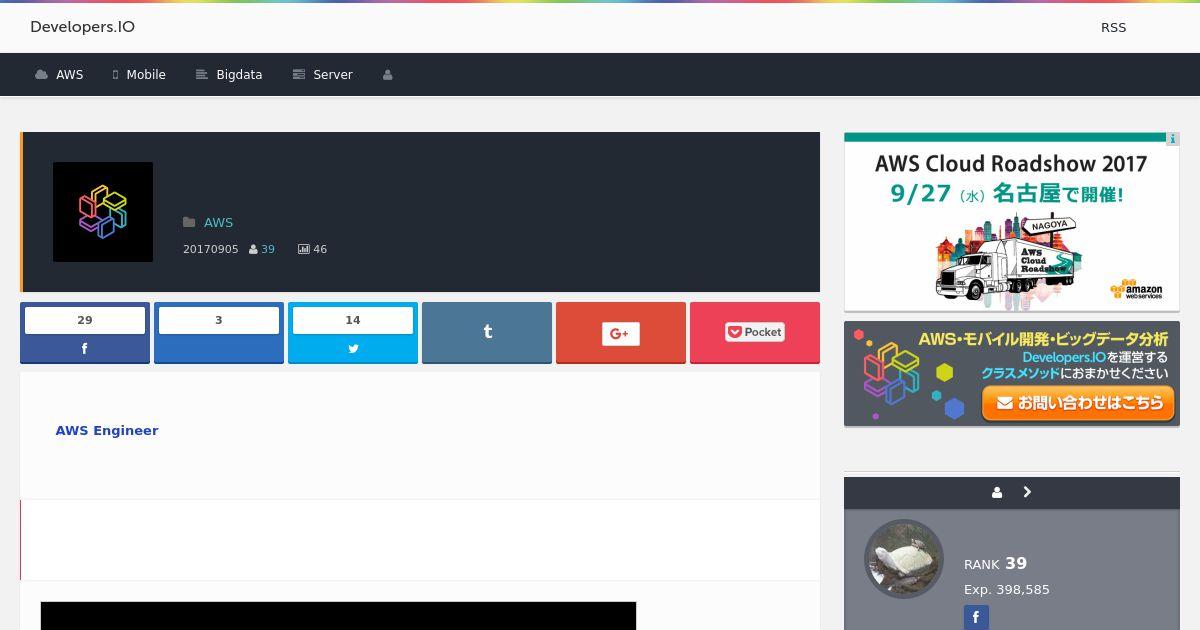Click the colorful cube logo thumbnail
Image resolution: width=1200 pixels, height=630 pixels.
pyautogui.click(x=103, y=212)
